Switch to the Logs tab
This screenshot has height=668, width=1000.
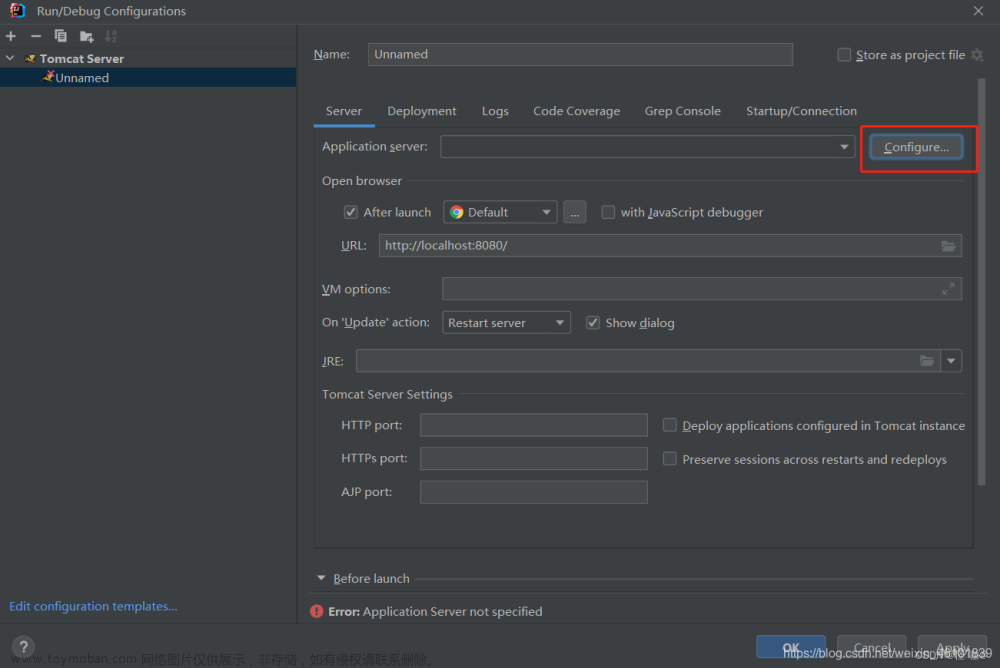pos(495,111)
